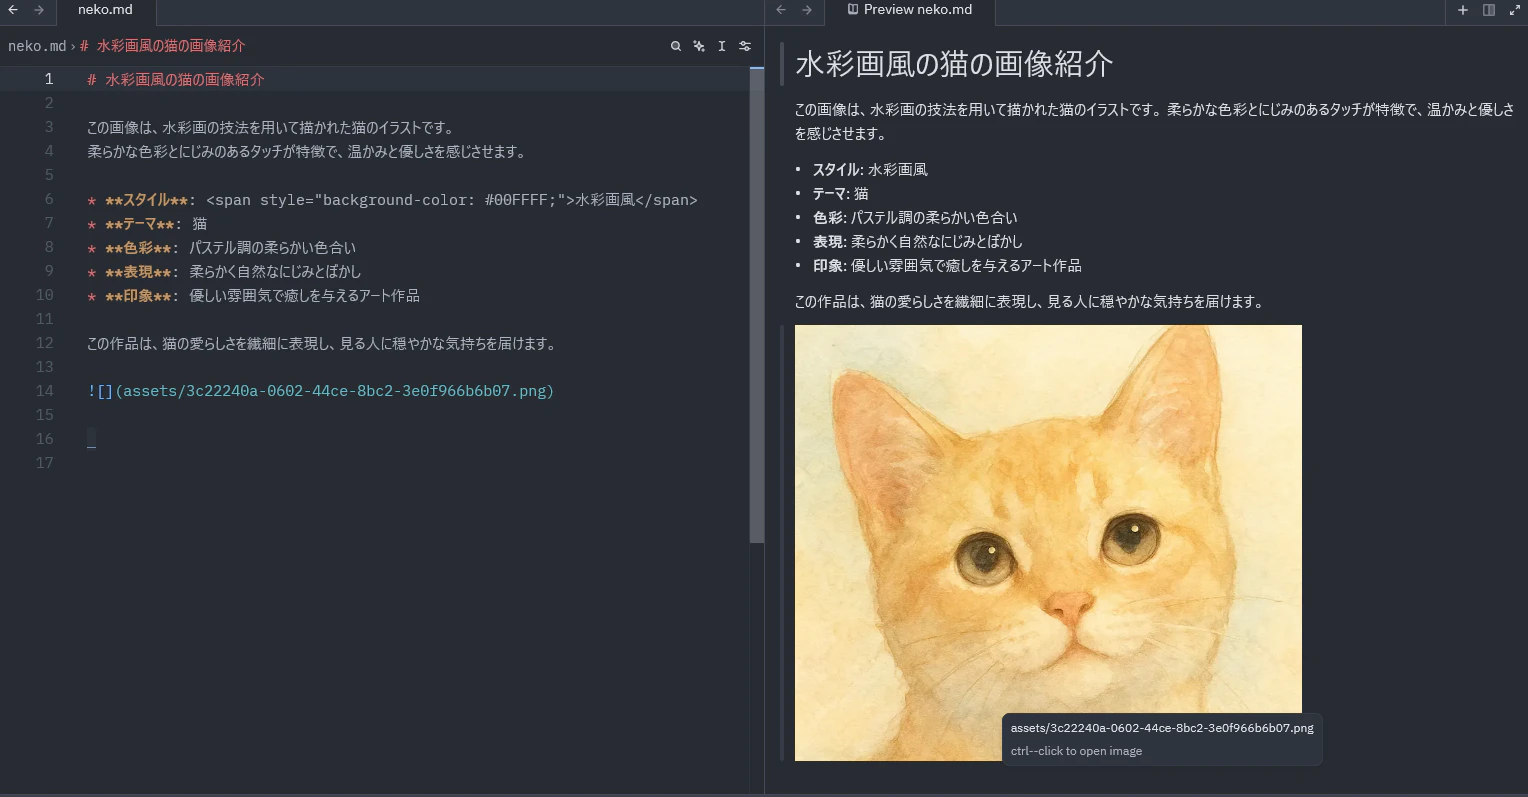The width and height of the screenshot is (1528, 797).
Task: Go forward in the preview pane
Action: (807, 10)
